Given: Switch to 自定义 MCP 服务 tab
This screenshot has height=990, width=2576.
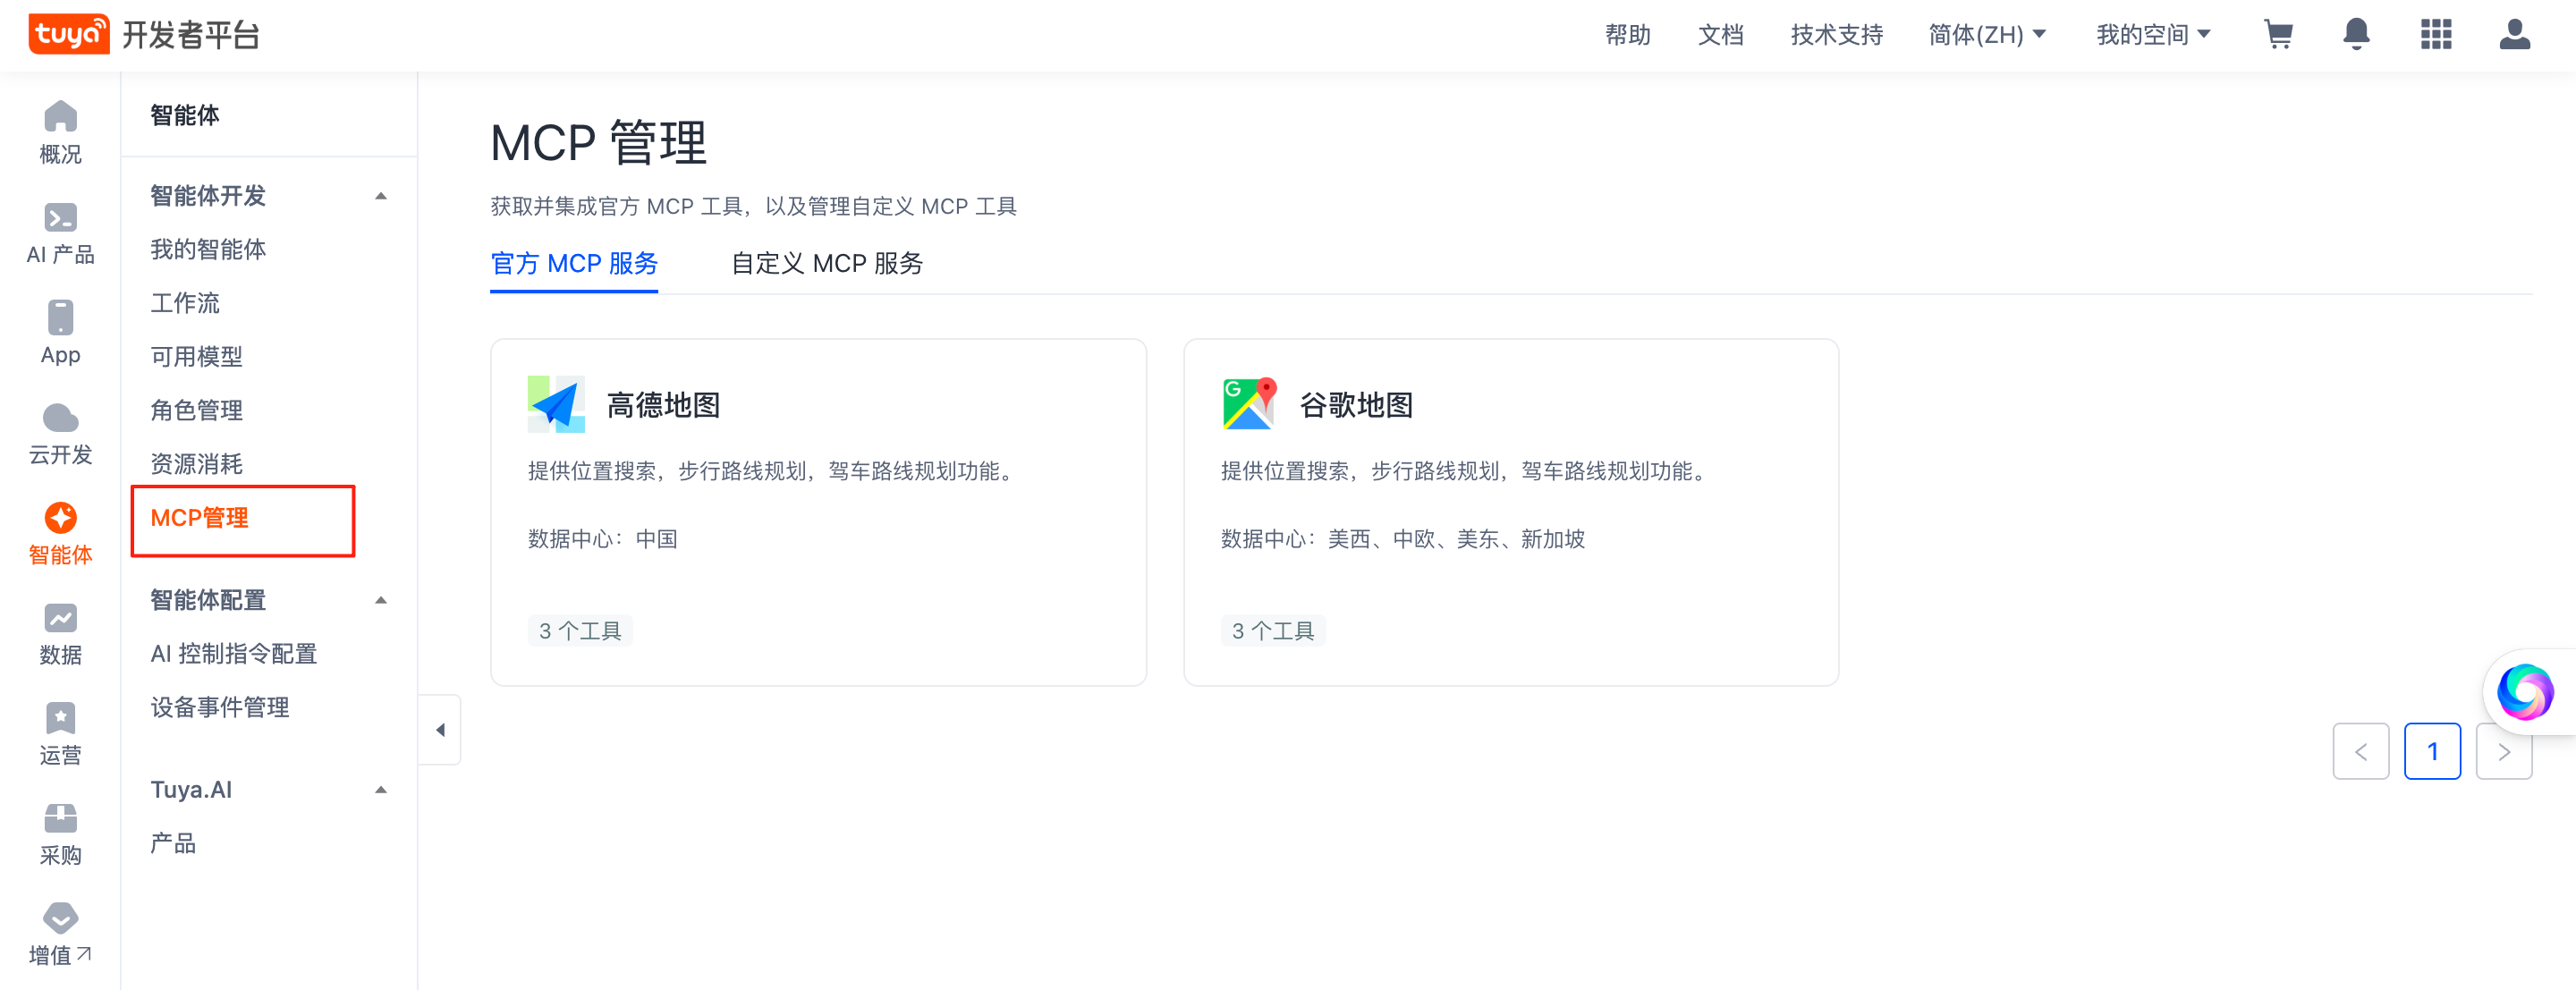Looking at the screenshot, I should point(827,263).
